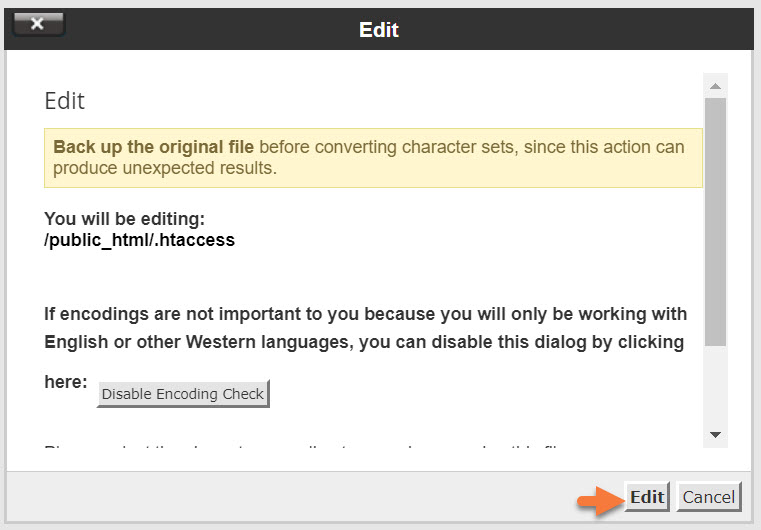Click the "Edit" title in the dark header
Image resolution: width=761 pixels, height=530 pixels.
tap(379, 29)
